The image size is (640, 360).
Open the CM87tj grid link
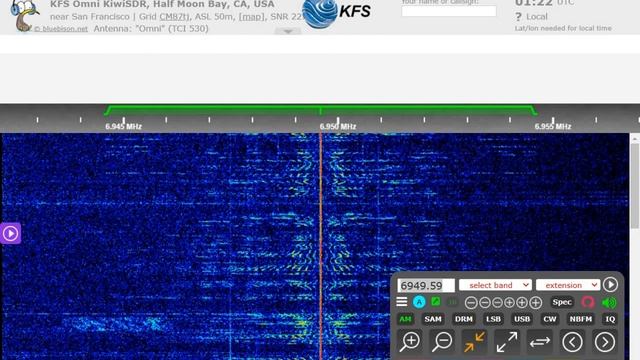174,17
